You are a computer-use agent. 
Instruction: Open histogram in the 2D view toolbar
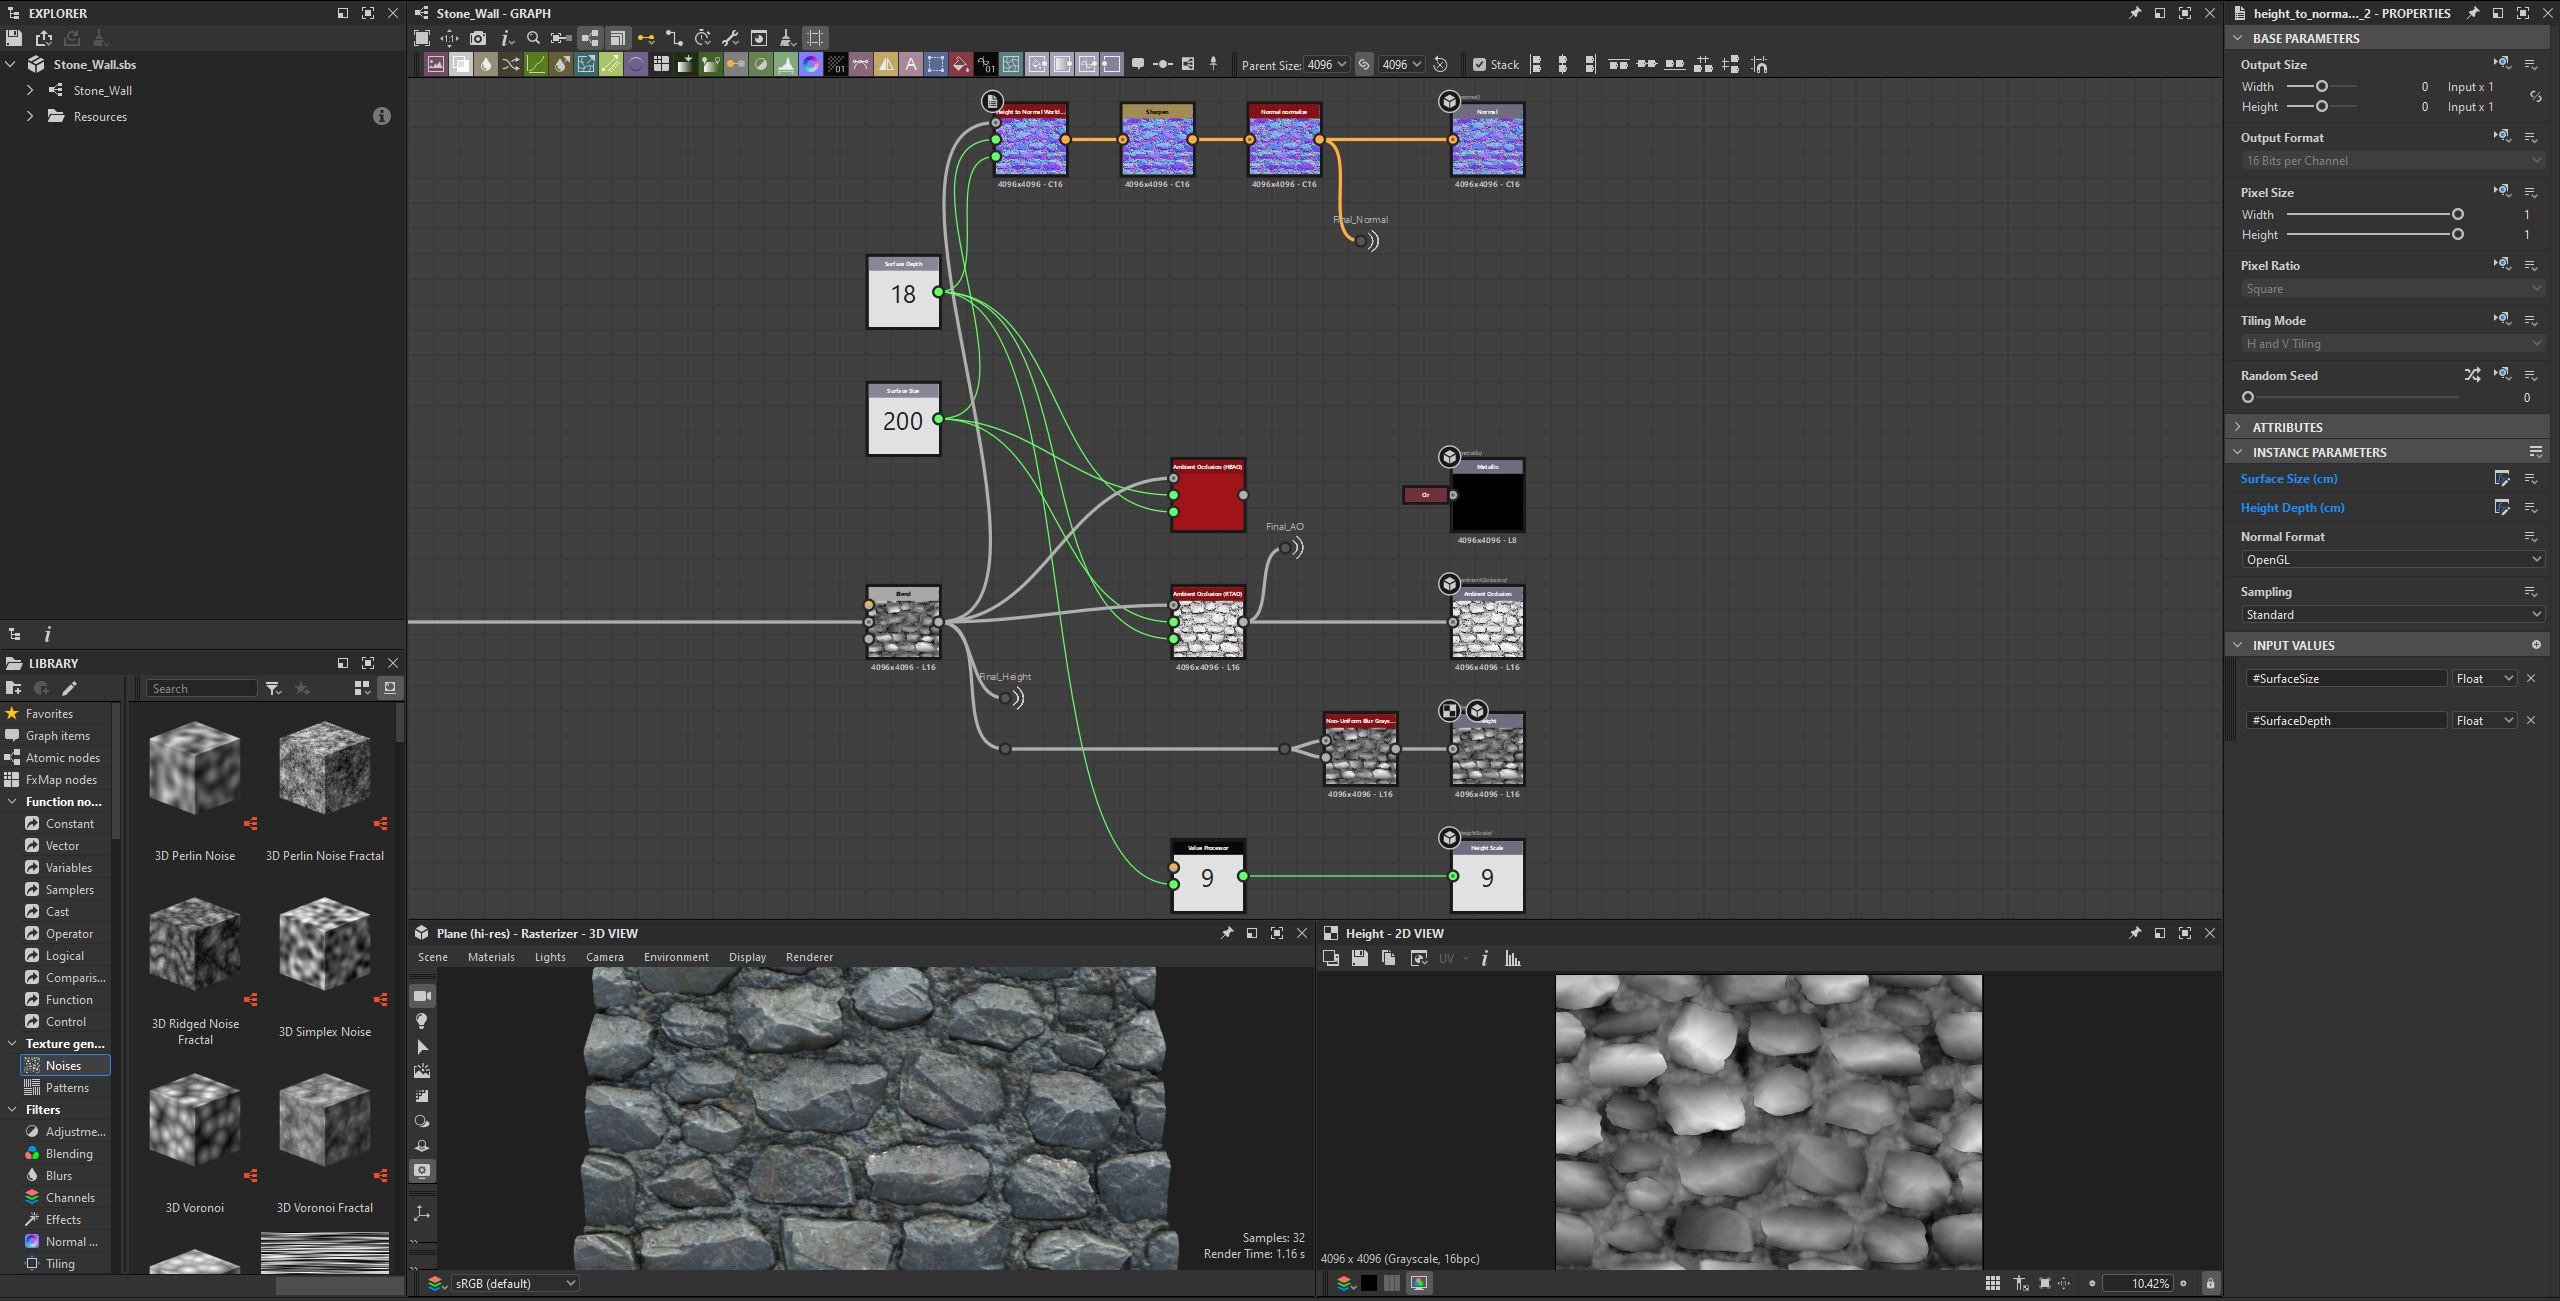(x=1513, y=958)
